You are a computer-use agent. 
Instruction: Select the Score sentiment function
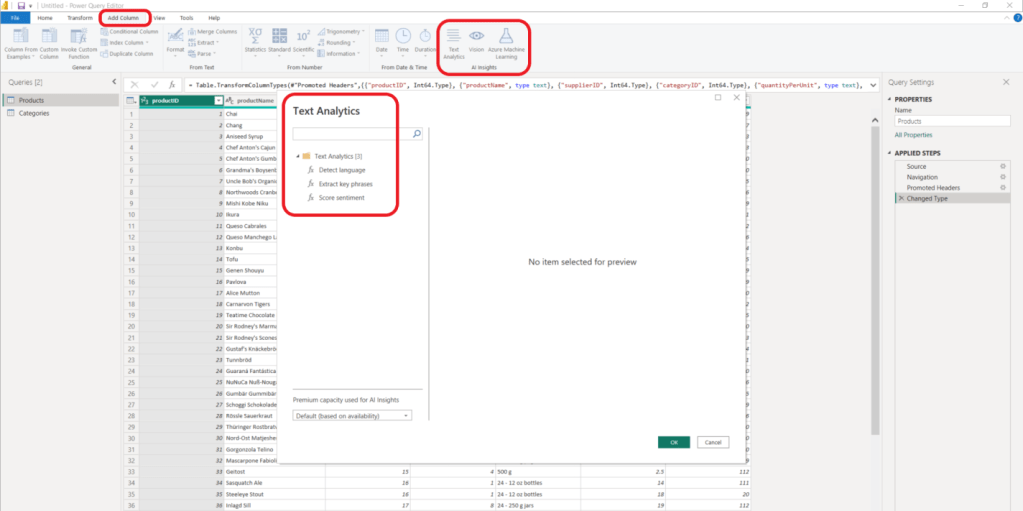pos(341,198)
